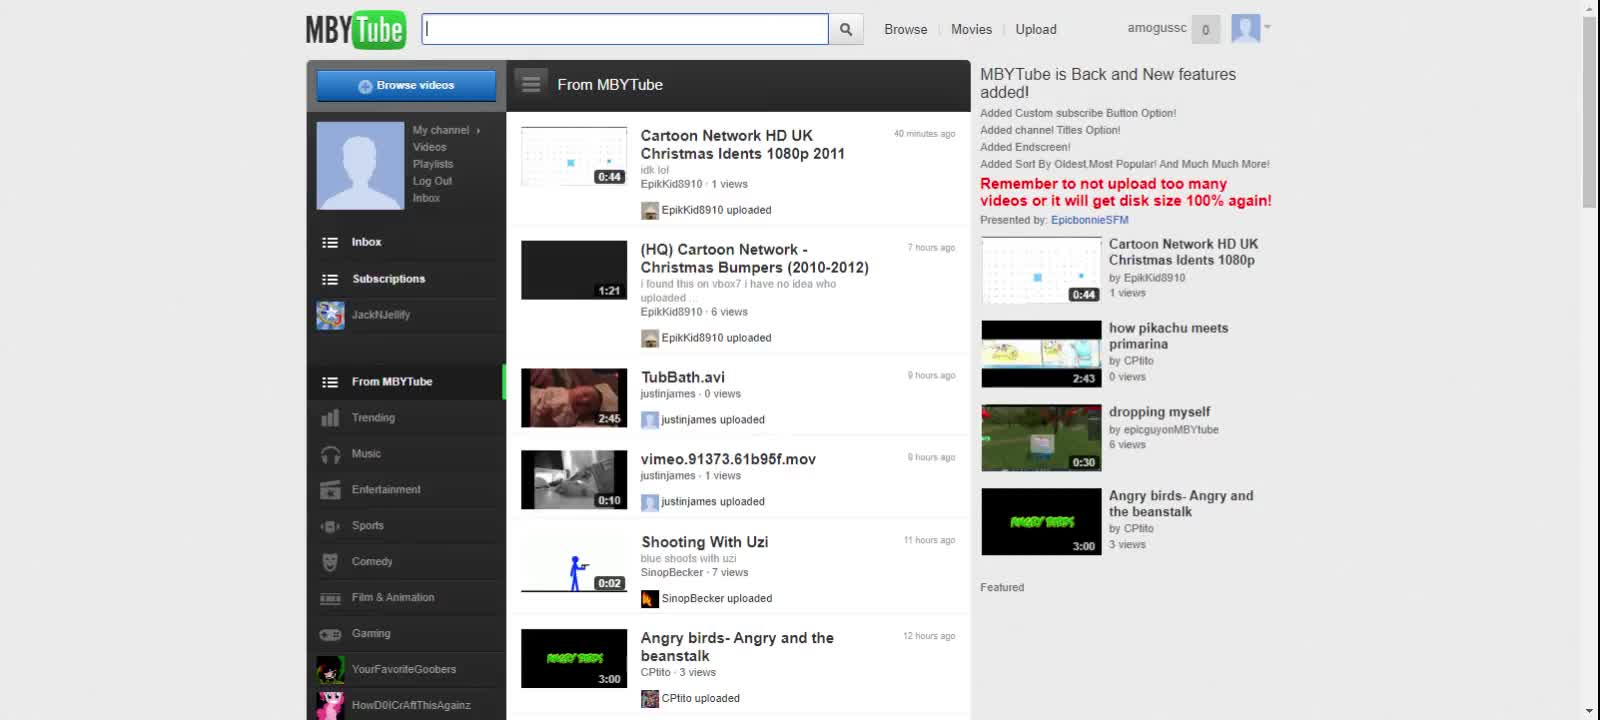Open the Film & Animation filmstrip icon

(330, 598)
